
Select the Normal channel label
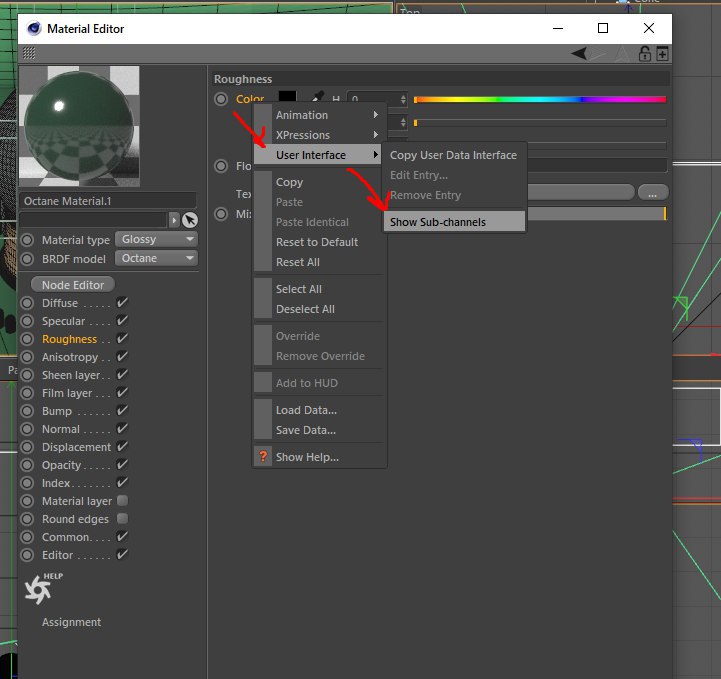[61, 429]
